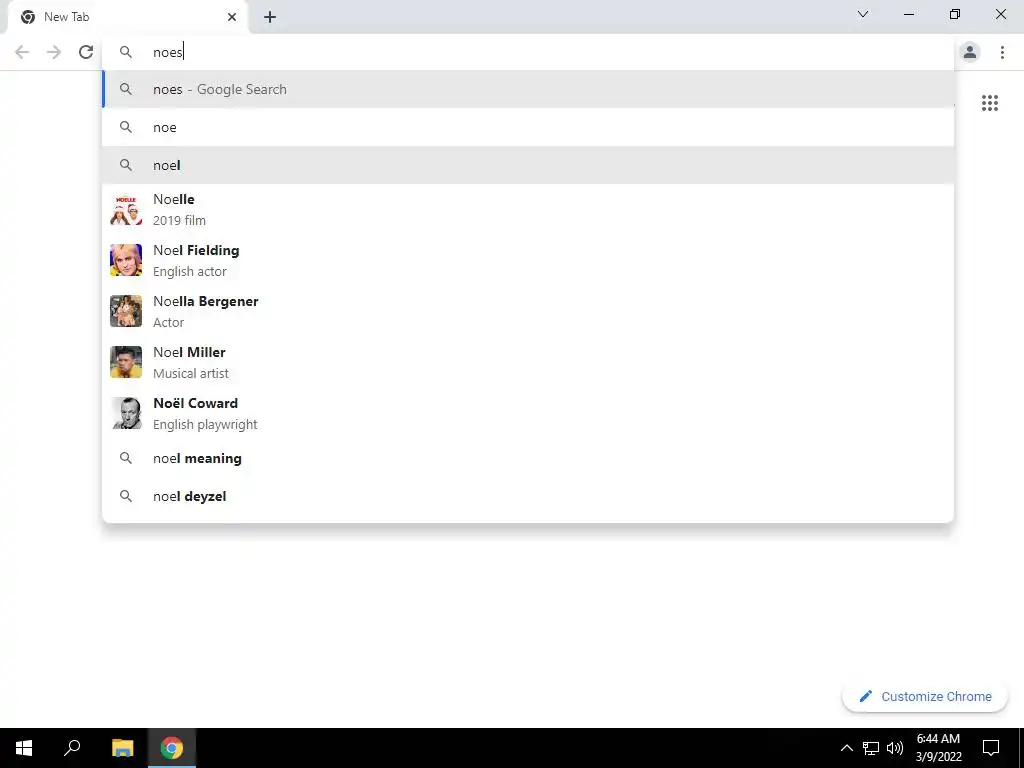
Task: Open Windows taskbar search
Action: click(72, 748)
